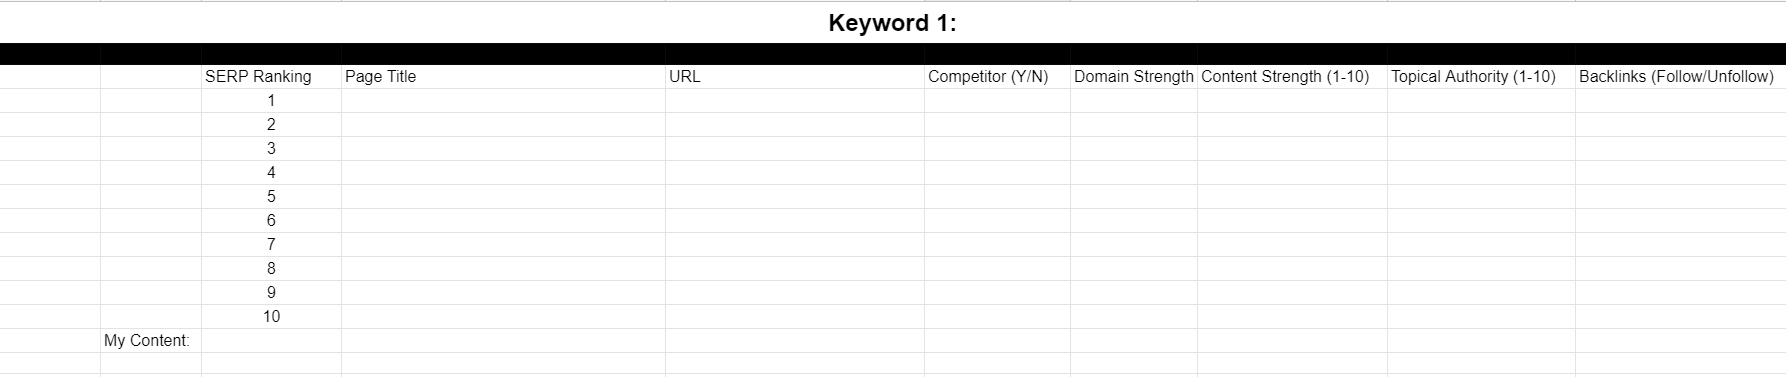The height and width of the screenshot is (377, 1786).
Task: Click the SERP Ranking header cell
Action: (x=271, y=77)
